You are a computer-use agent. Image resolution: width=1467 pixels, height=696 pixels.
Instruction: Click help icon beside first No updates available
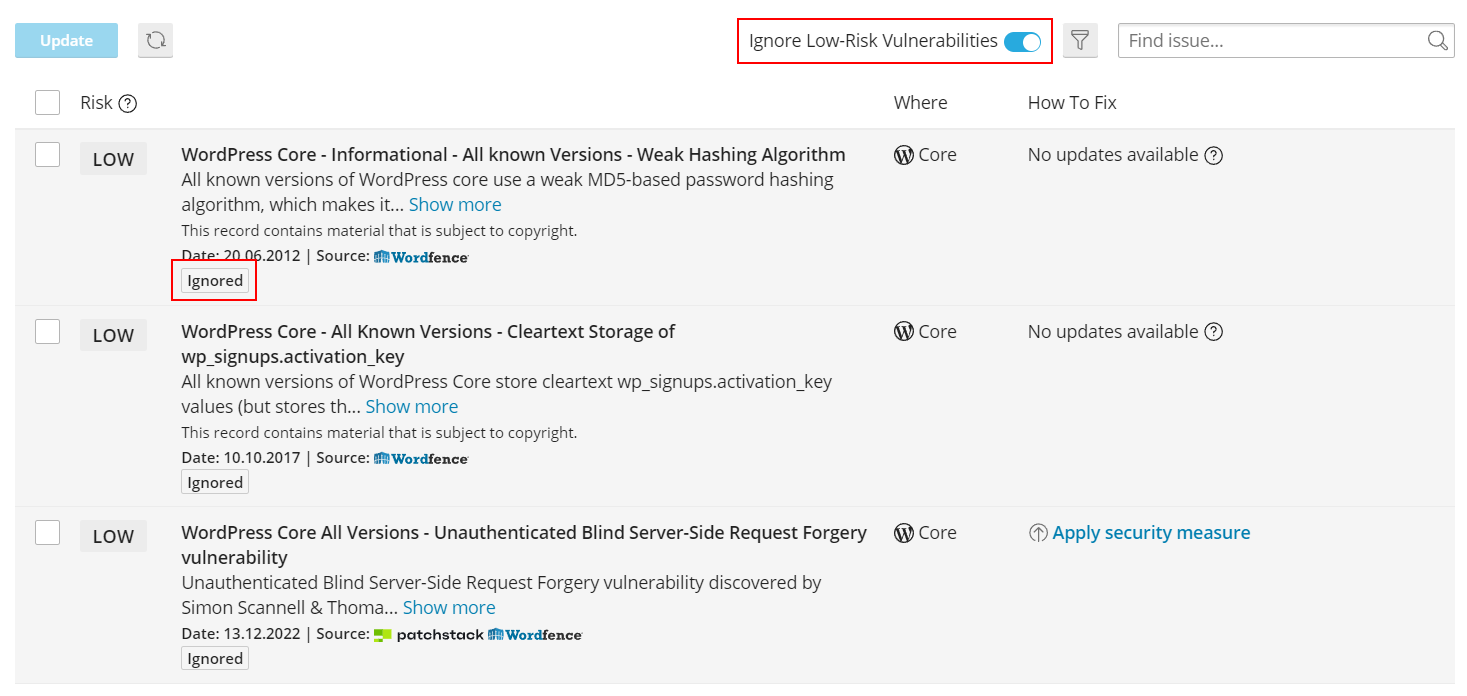(1214, 156)
